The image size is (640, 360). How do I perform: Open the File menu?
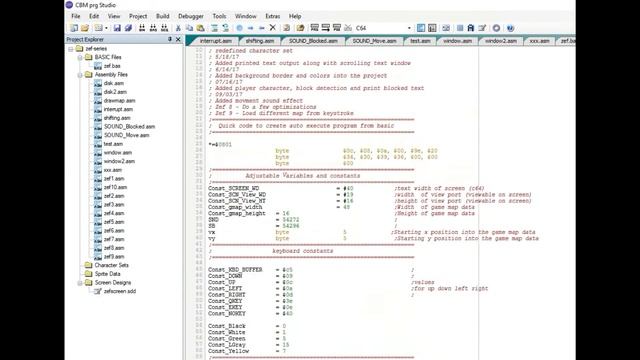point(76,16)
